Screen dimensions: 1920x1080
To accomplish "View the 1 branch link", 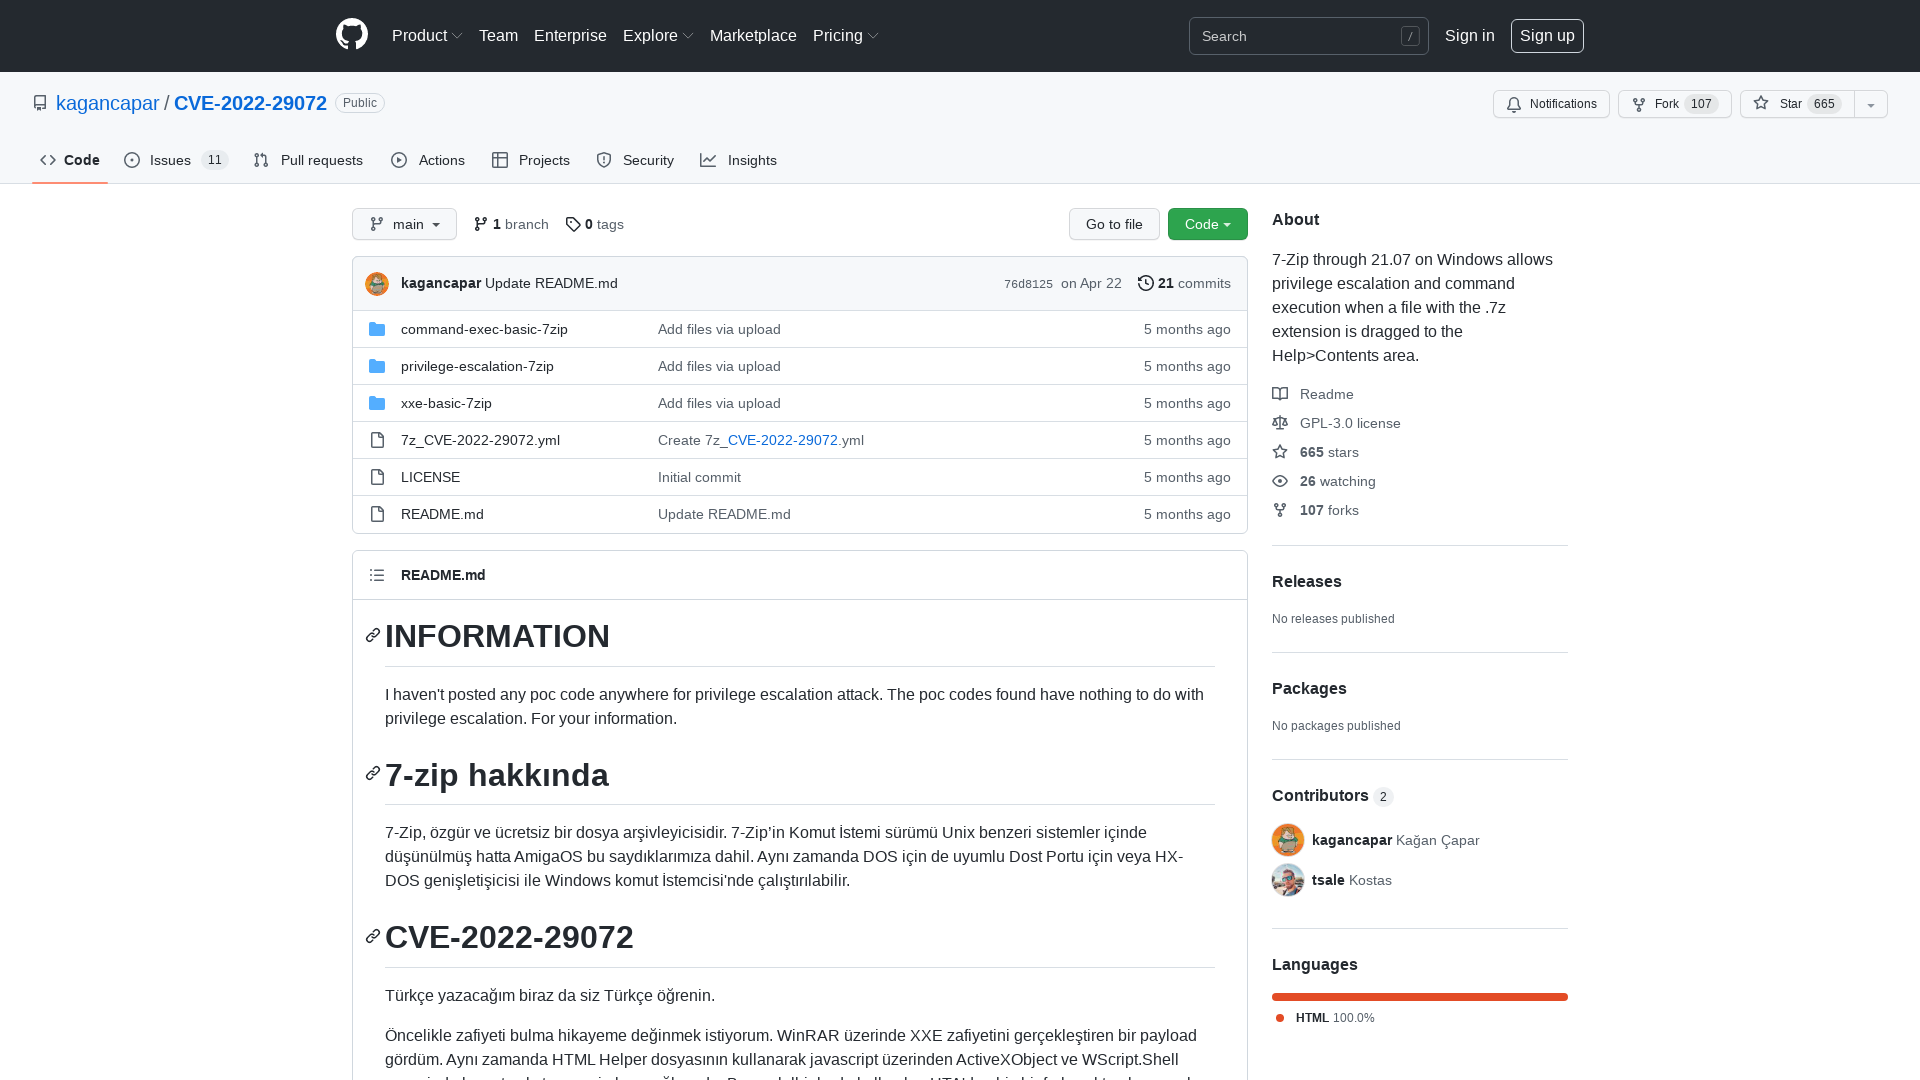I will [x=511, y=224].
